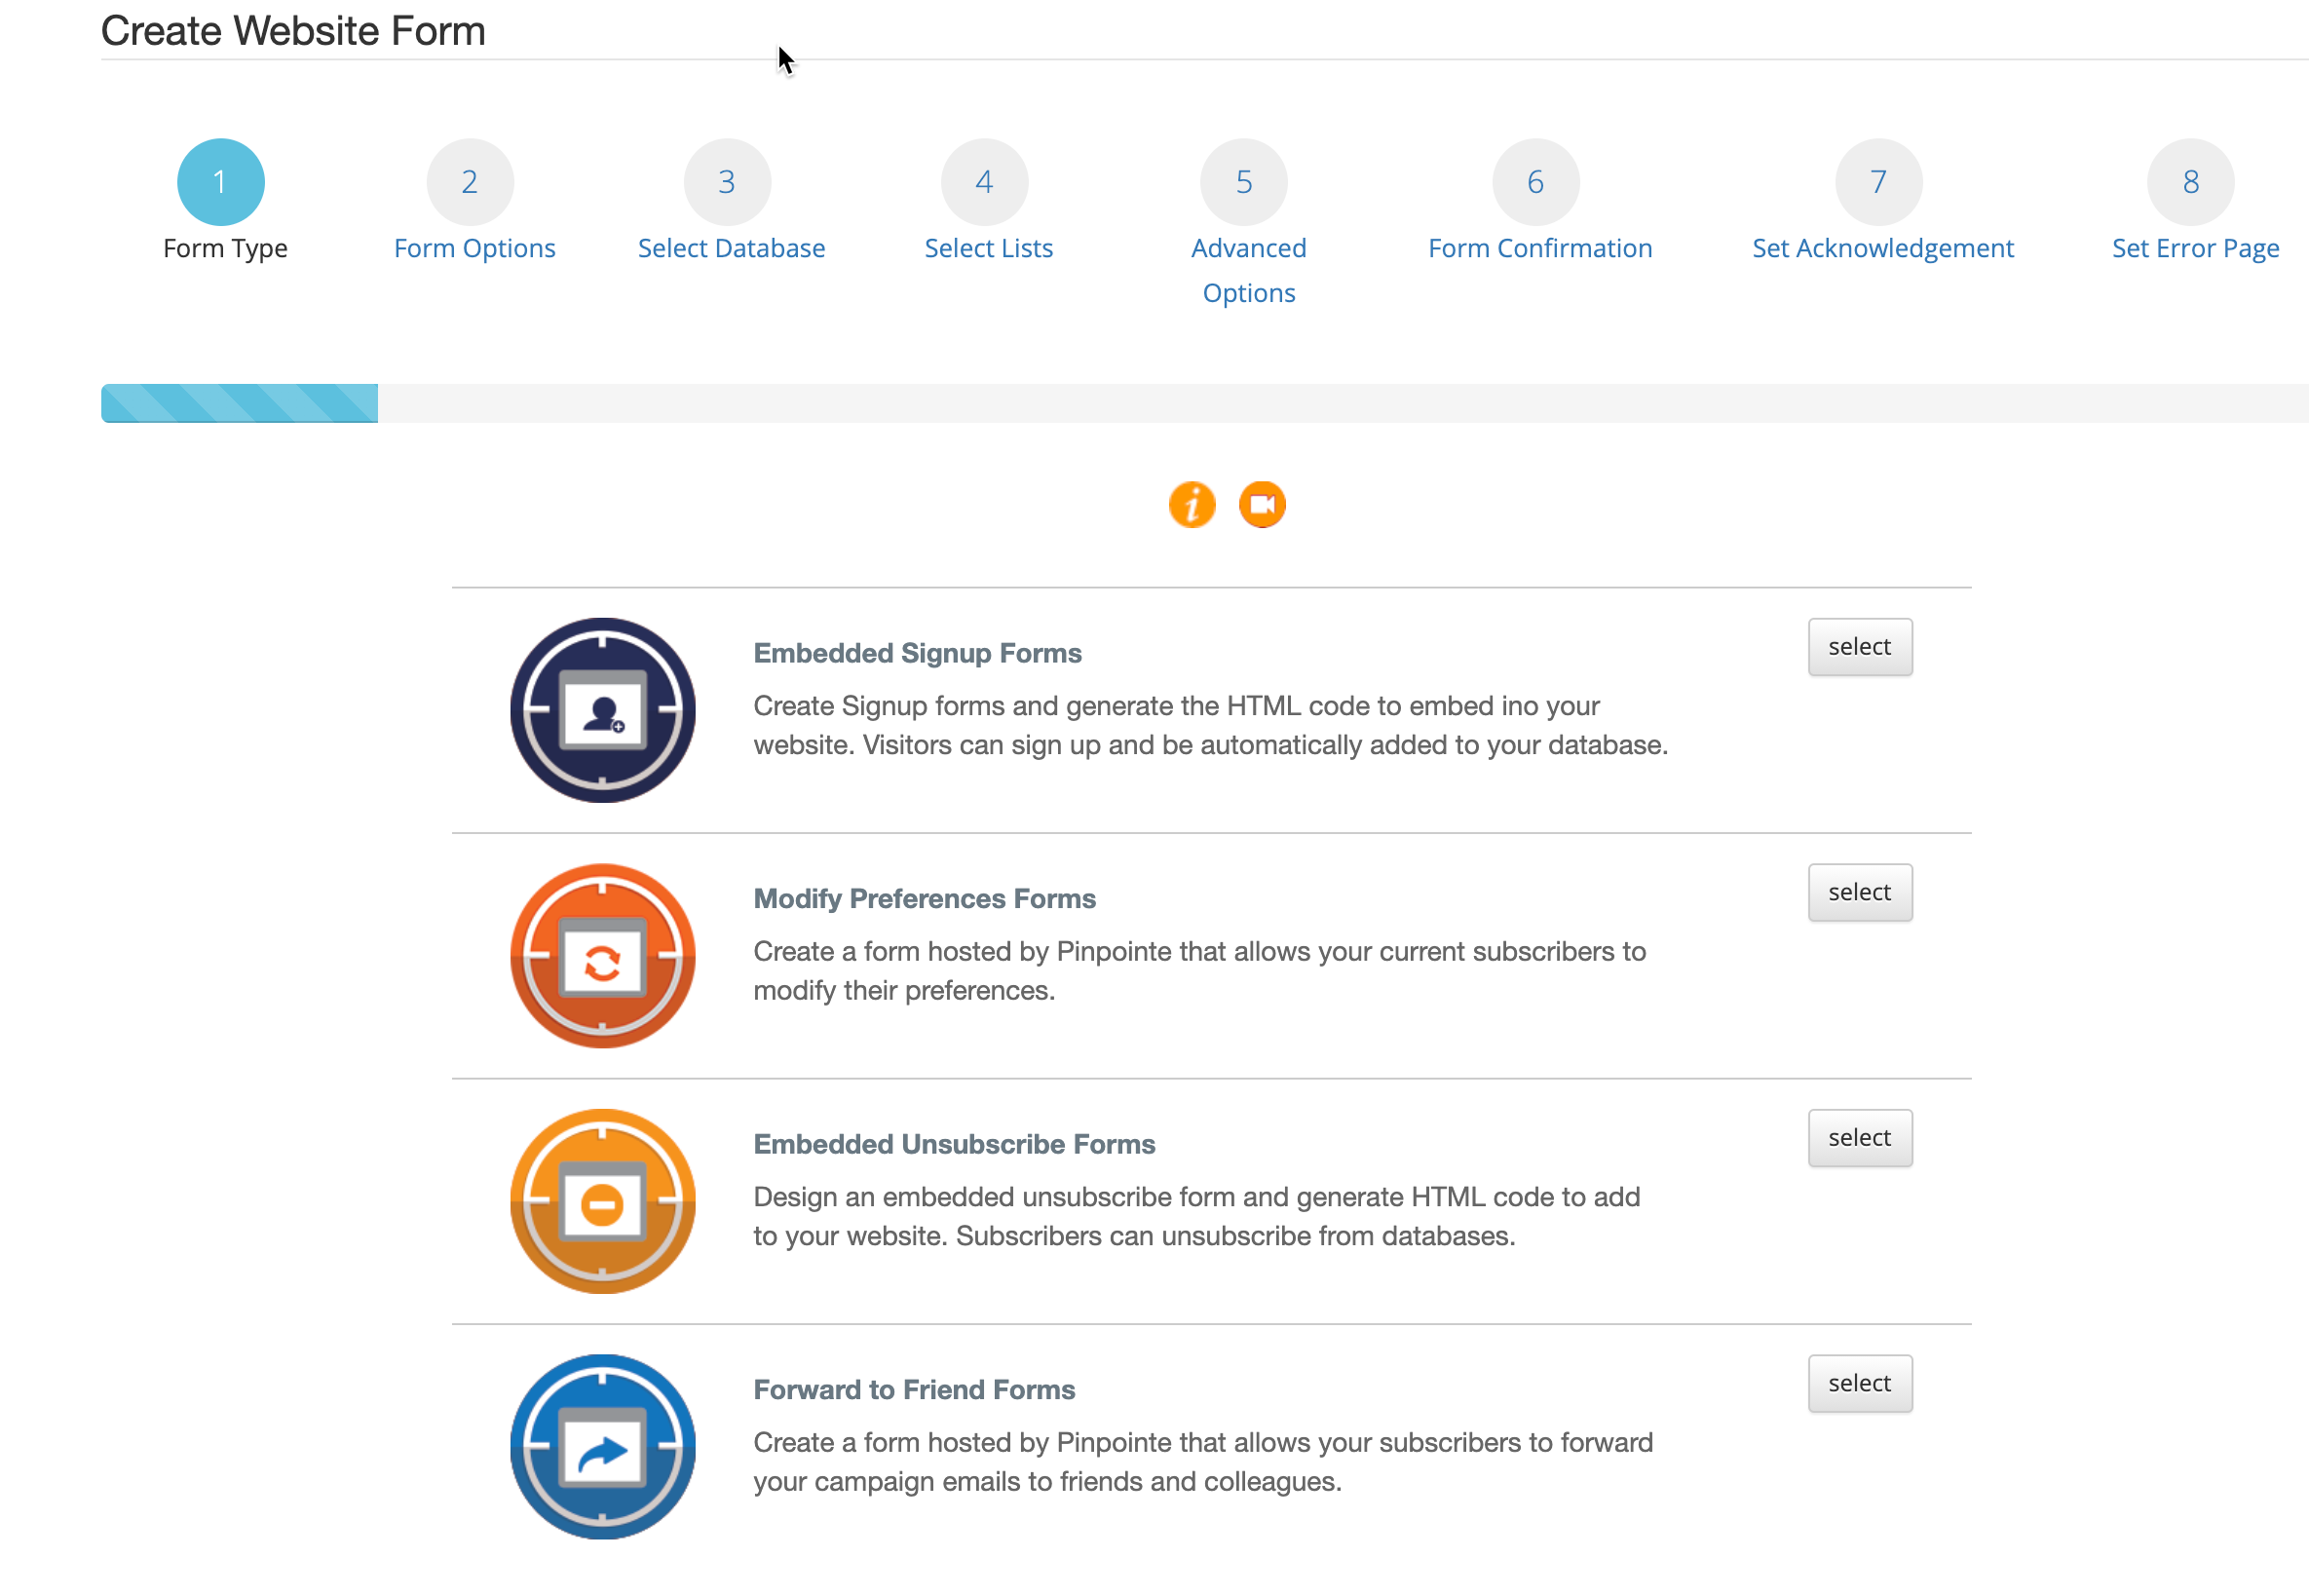The width and height of the screenshot is (2309, 1596).
Task: Click Modify Preferences Forms select button
Action: [x=1860, y=891]
